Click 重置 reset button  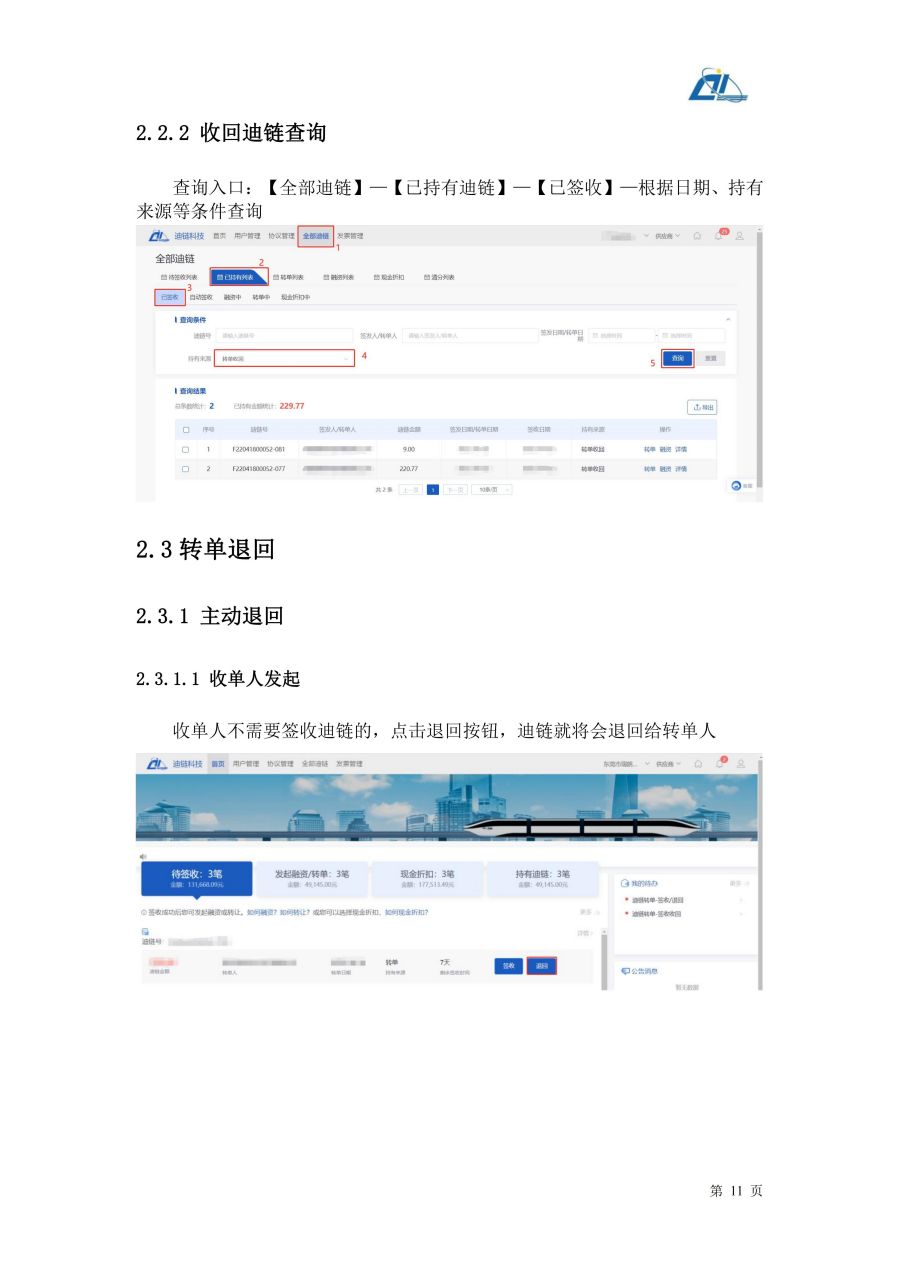pos(710,358)
